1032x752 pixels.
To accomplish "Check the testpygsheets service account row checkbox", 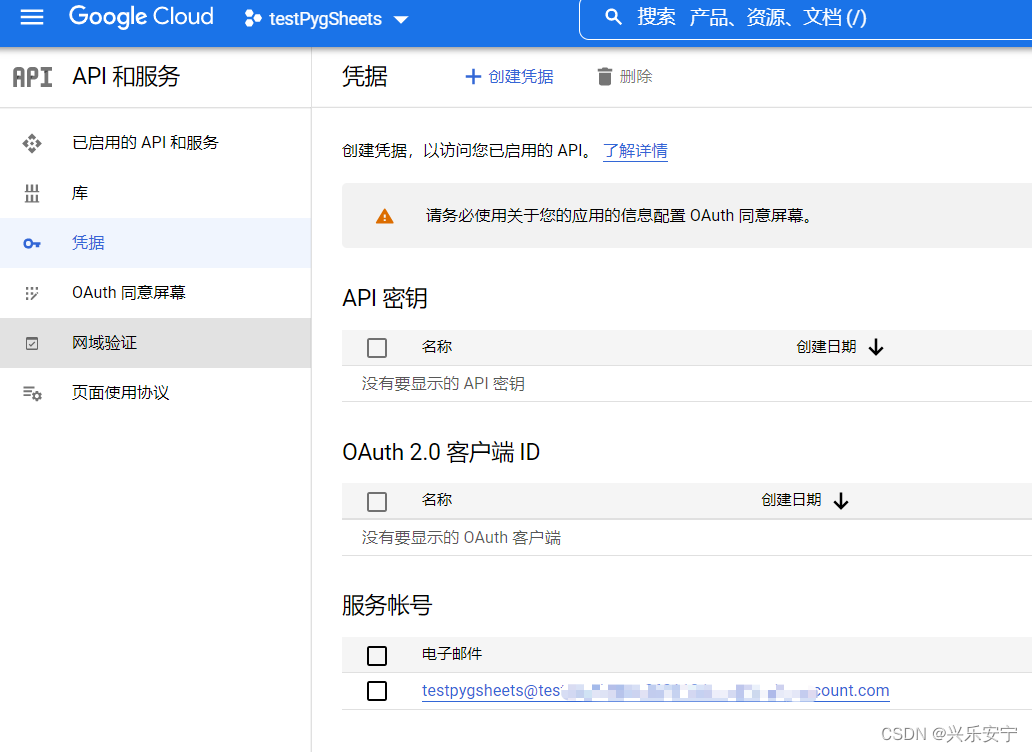I will click(377, 691).
